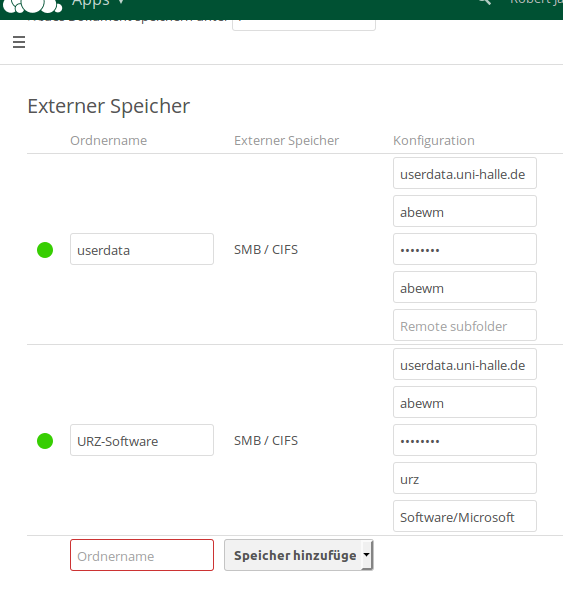Edit username field of URZ-Software storage

point(465,402)
